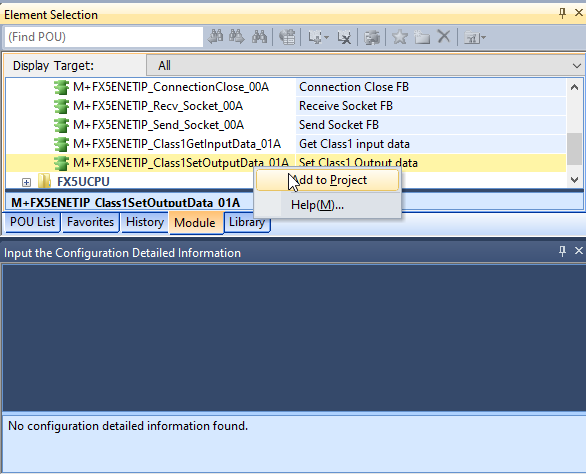
Task: Pin the Element Selection panel
Action: point(562,14)
